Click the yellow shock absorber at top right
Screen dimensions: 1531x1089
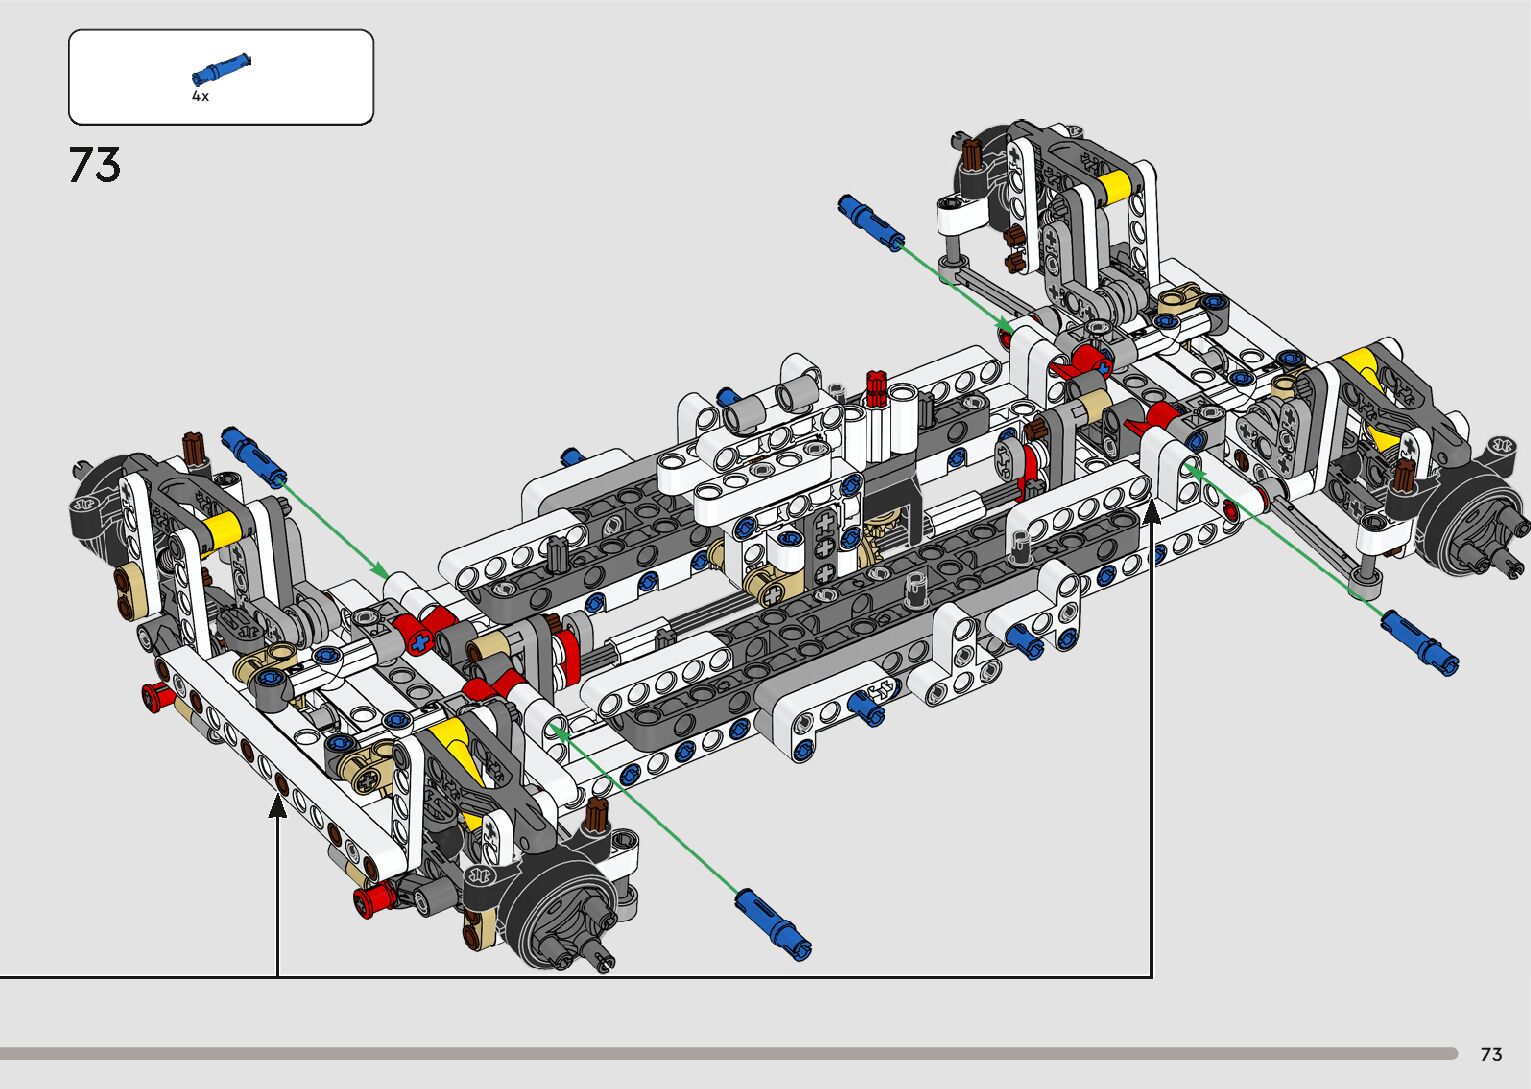1116,186
